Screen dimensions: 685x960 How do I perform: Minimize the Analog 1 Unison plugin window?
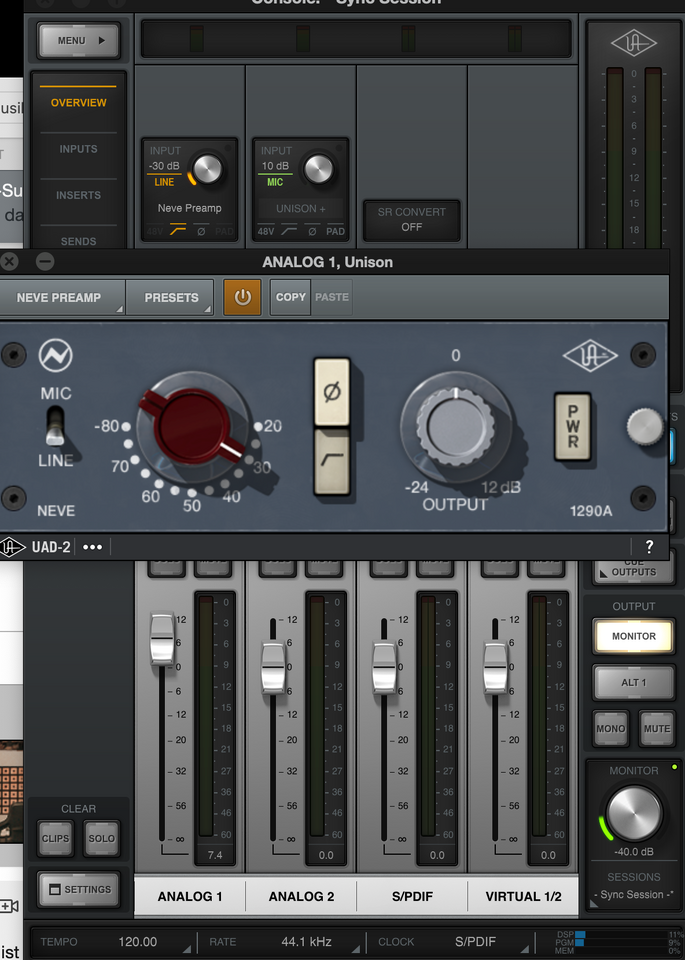coord(45,262)
